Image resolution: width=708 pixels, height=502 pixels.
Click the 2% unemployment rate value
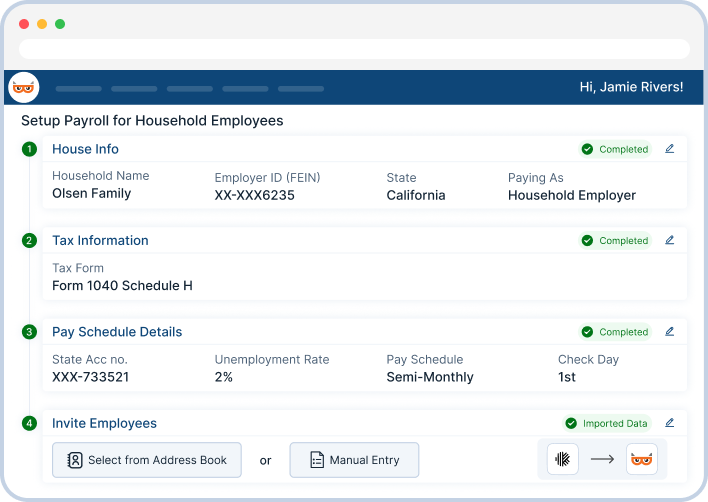224,377
